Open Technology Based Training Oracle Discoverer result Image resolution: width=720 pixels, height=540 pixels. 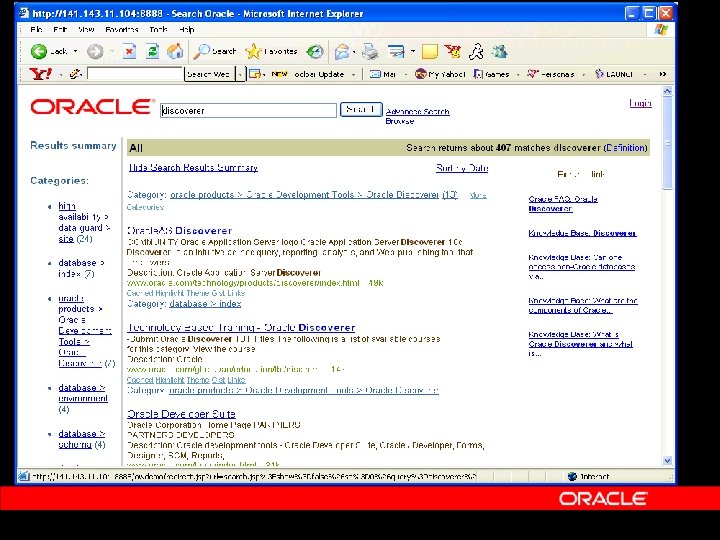pos(241,327)
